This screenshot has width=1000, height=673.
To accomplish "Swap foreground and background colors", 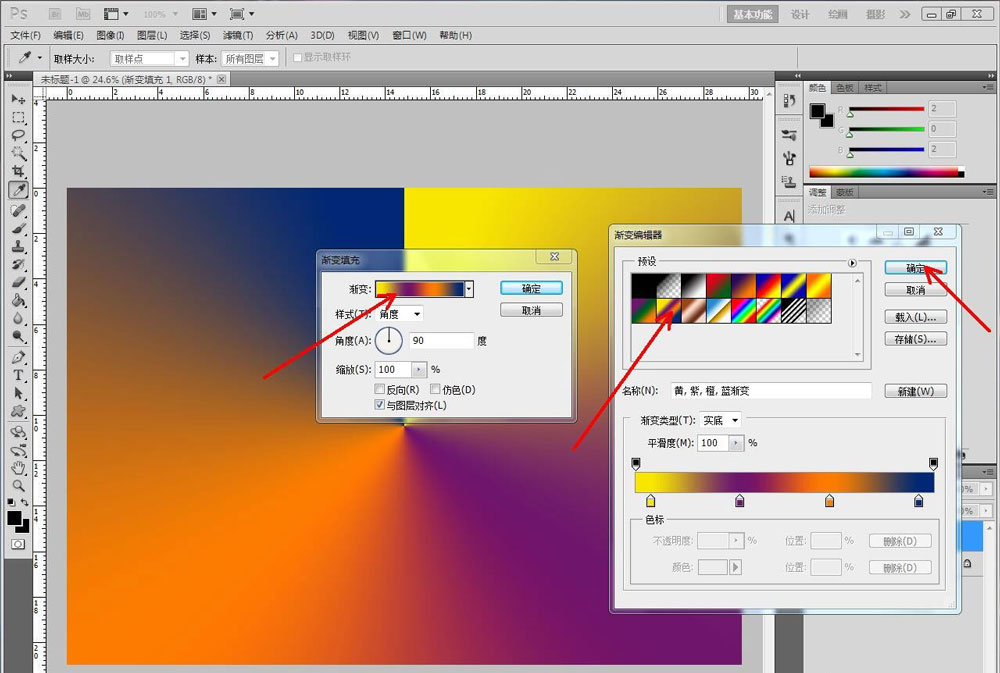I will coord(25,502).
